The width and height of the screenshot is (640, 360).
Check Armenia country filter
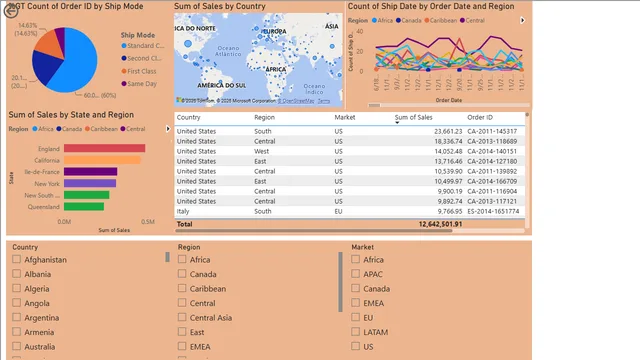(16, 332)
